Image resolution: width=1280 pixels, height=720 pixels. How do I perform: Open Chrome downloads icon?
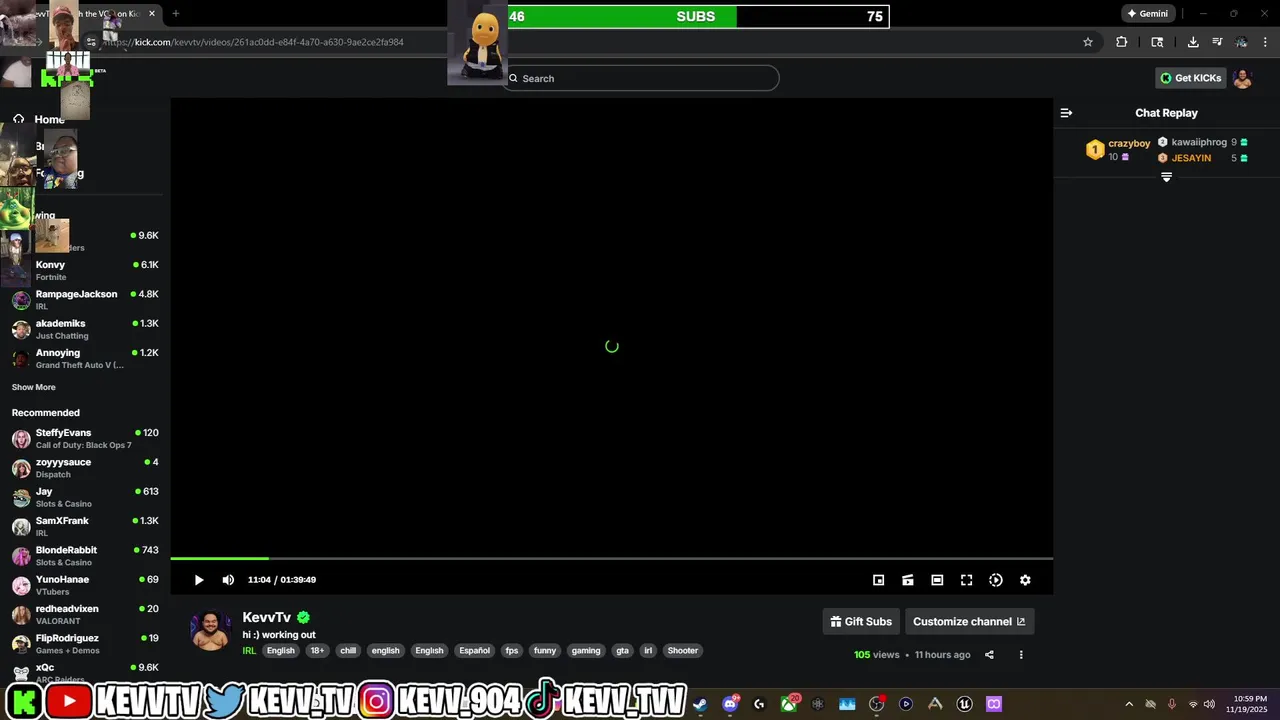[1193, 42]
